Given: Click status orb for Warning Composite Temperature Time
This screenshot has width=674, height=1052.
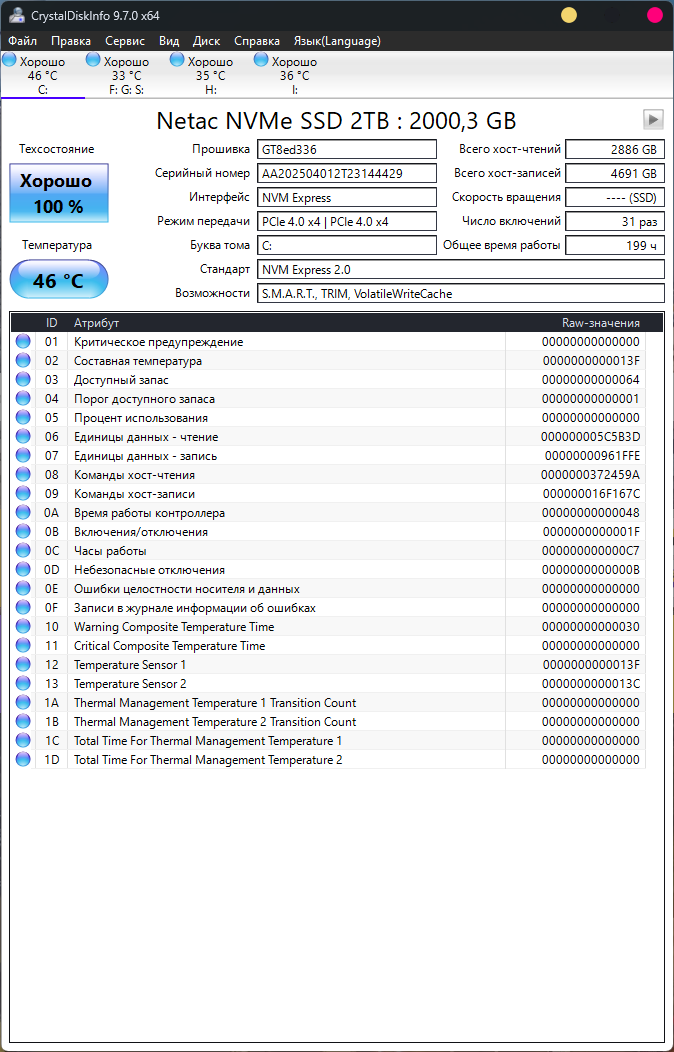Looking at the screenshot, I should (x=23, y=627).
